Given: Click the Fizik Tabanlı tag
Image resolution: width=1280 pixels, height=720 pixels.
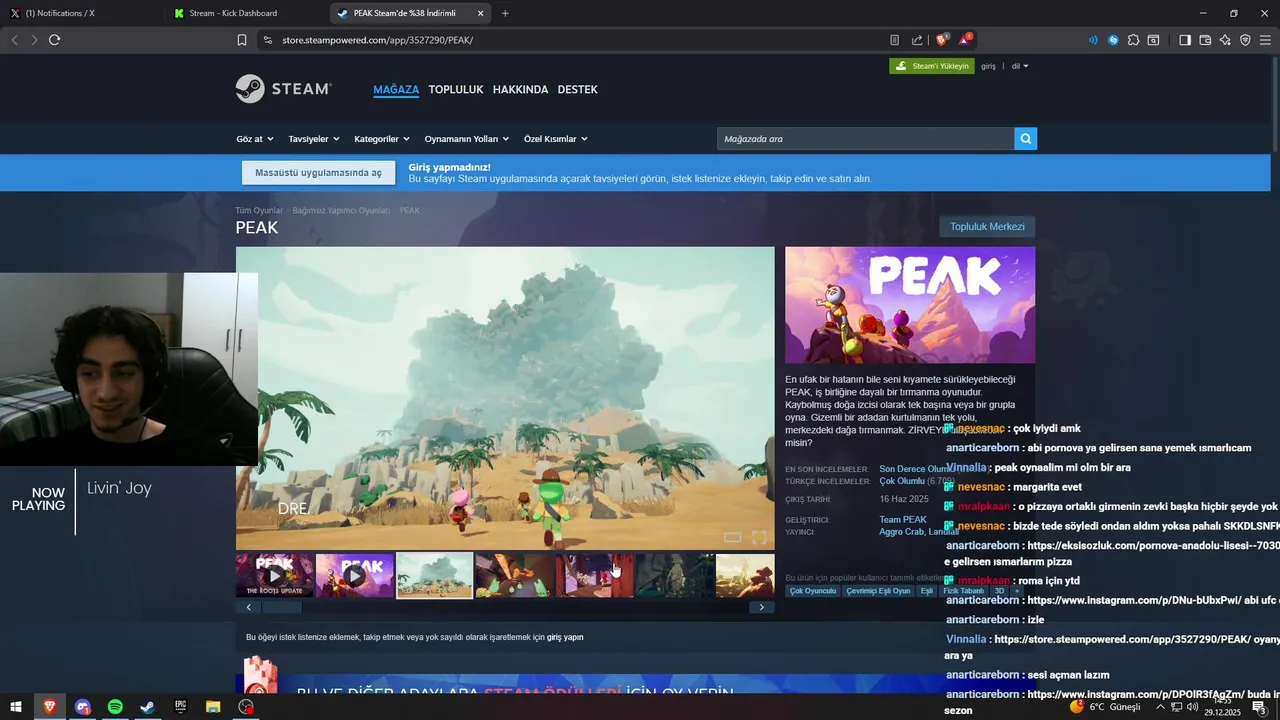Looking at the screenshot, I should click(x=964, y=591).
